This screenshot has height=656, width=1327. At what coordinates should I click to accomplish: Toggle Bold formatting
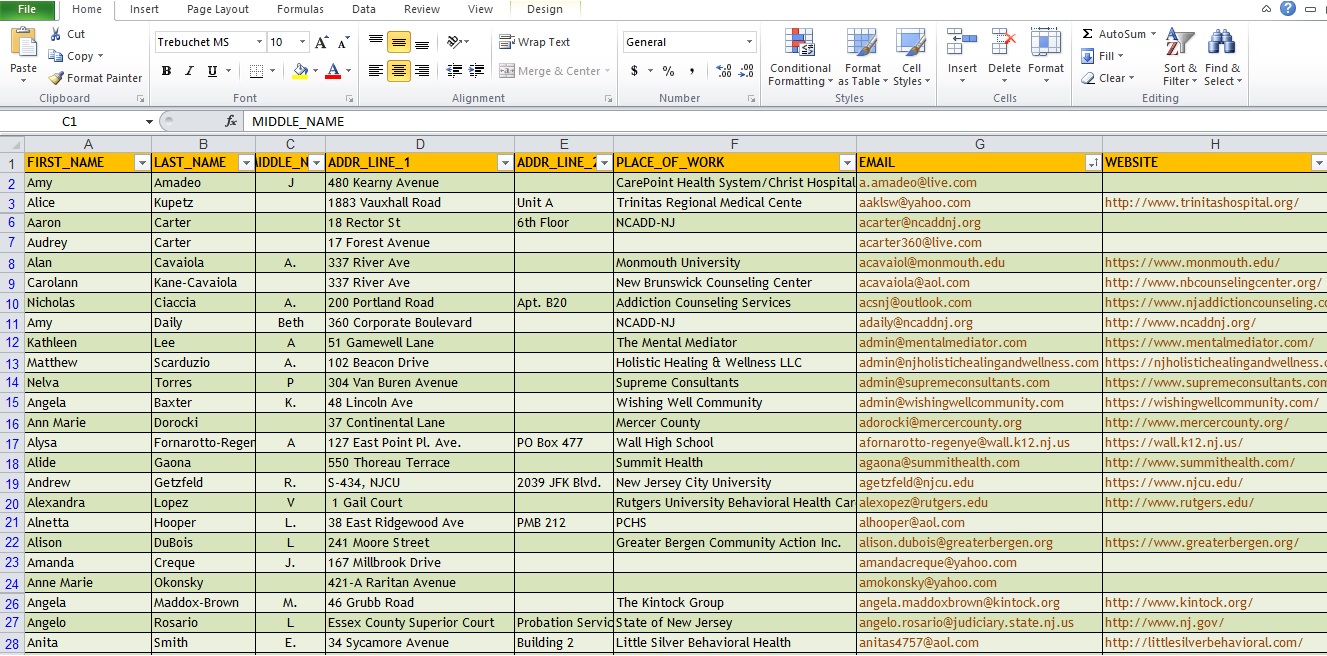[x=166, y=71]
